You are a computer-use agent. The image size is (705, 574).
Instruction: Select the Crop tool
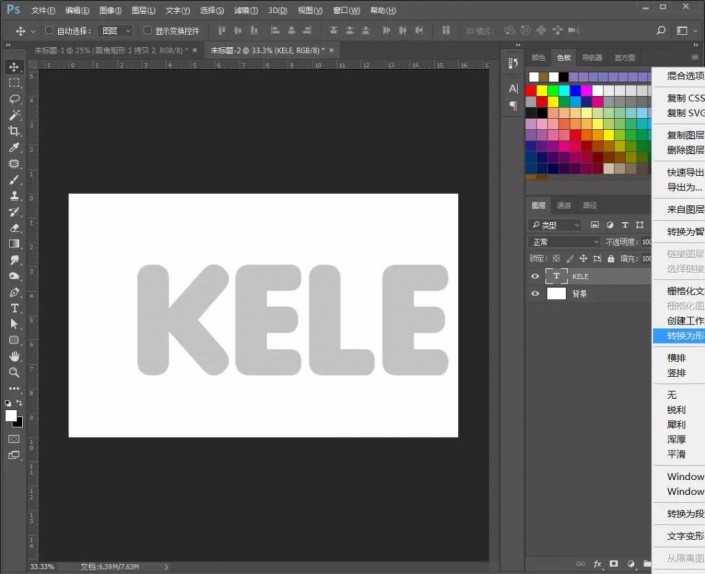click(x=14, y=131)
